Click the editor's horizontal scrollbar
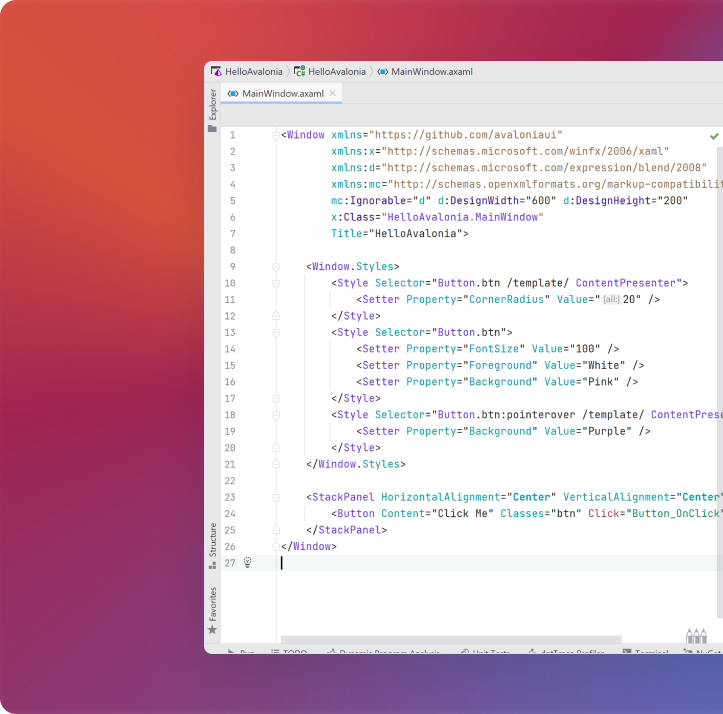The width and height of the screenshot is (723, 714). 451,639
